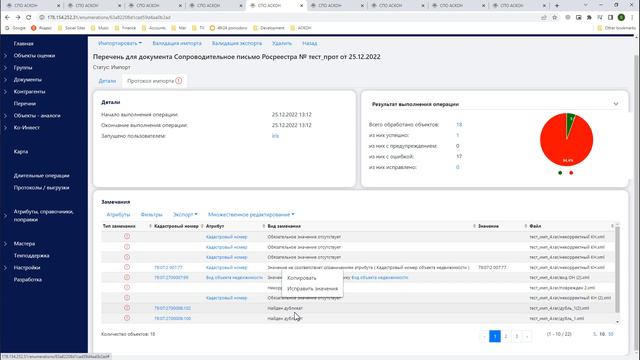The width and height of the screenshot is (640, 360).
Task: Click error icon in the дубль_1(2).xml row
Action: pyautogui.click(x=127, y=308)
